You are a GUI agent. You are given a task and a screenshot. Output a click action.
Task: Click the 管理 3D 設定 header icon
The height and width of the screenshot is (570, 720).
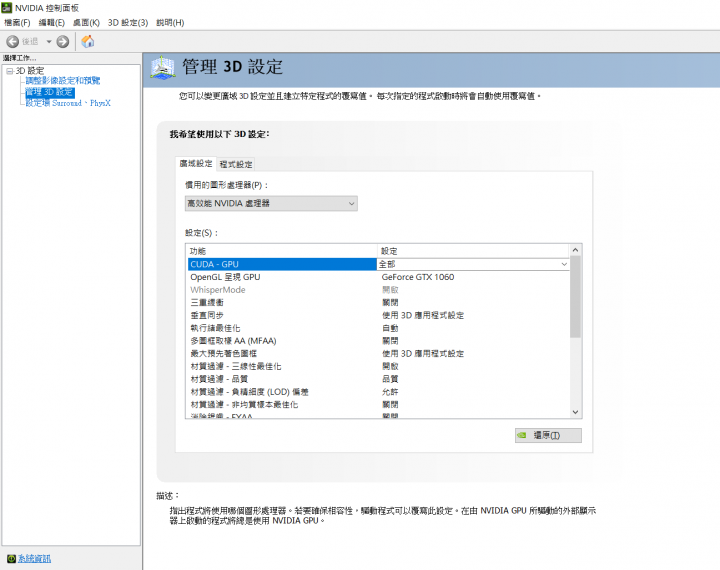tap(163, 68)
